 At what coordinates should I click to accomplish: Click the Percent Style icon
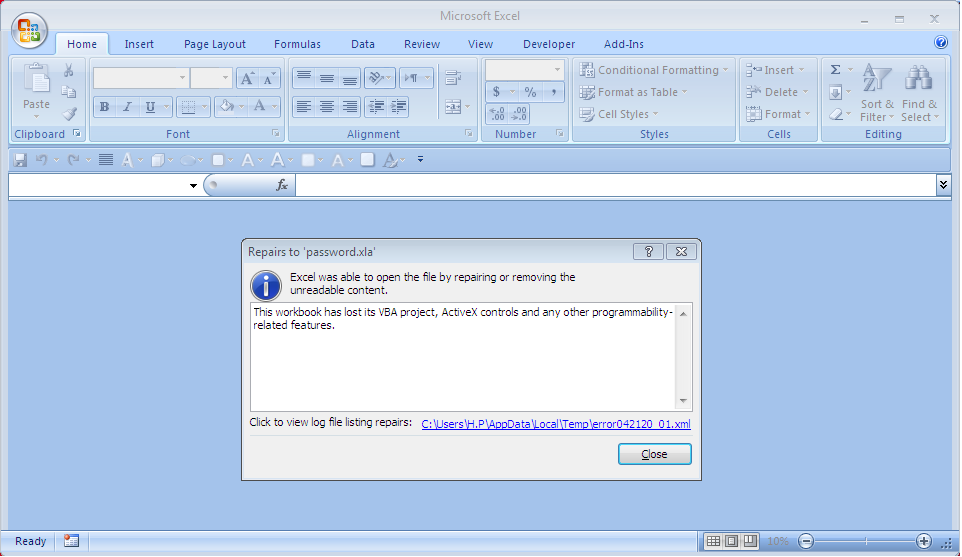531,92
